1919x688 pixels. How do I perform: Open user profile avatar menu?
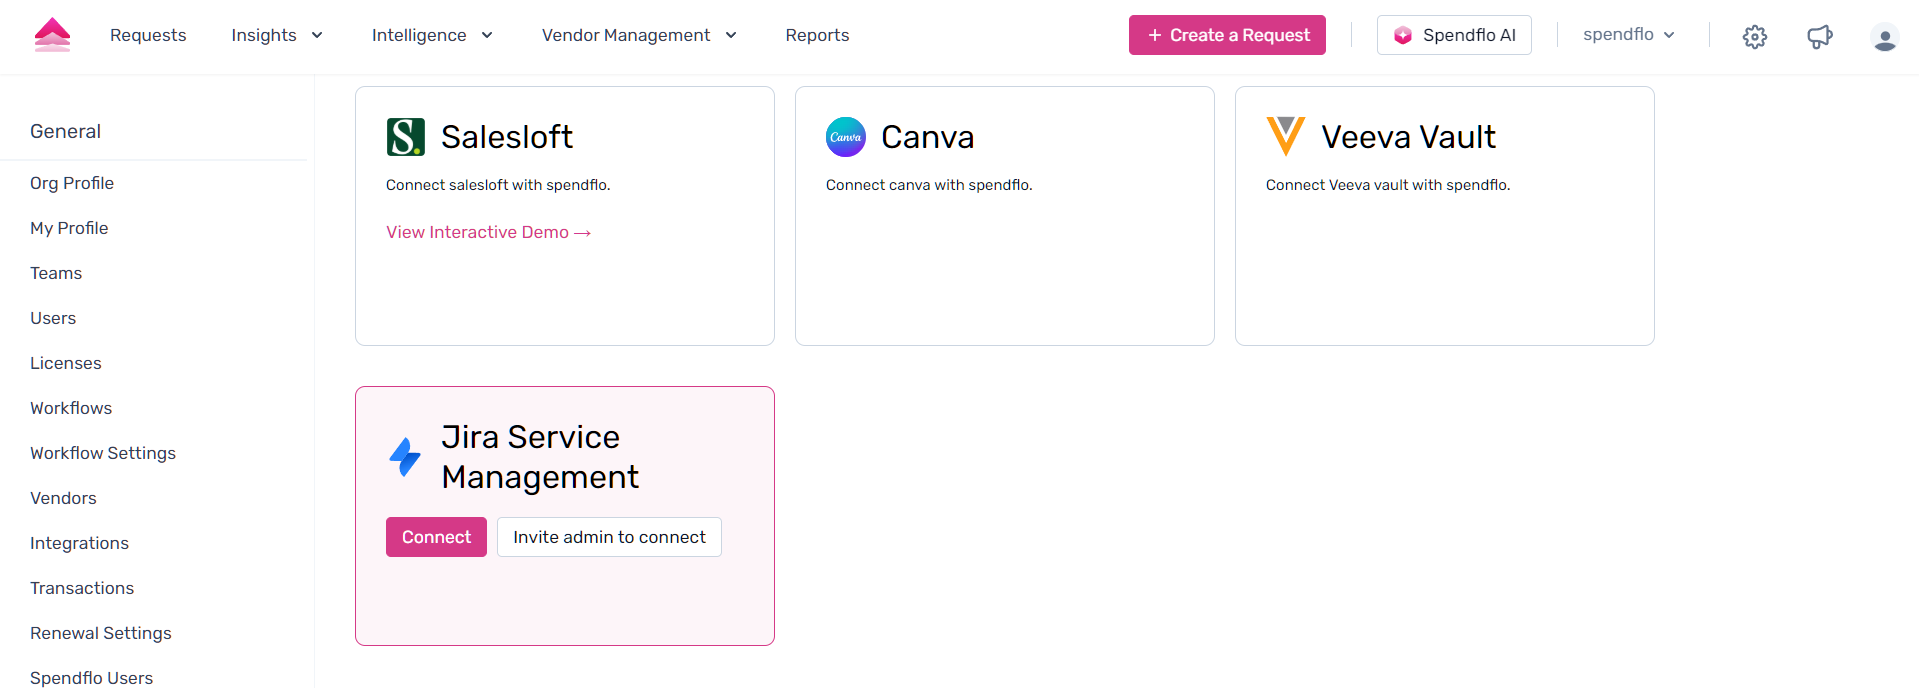tap(1884, 38)
